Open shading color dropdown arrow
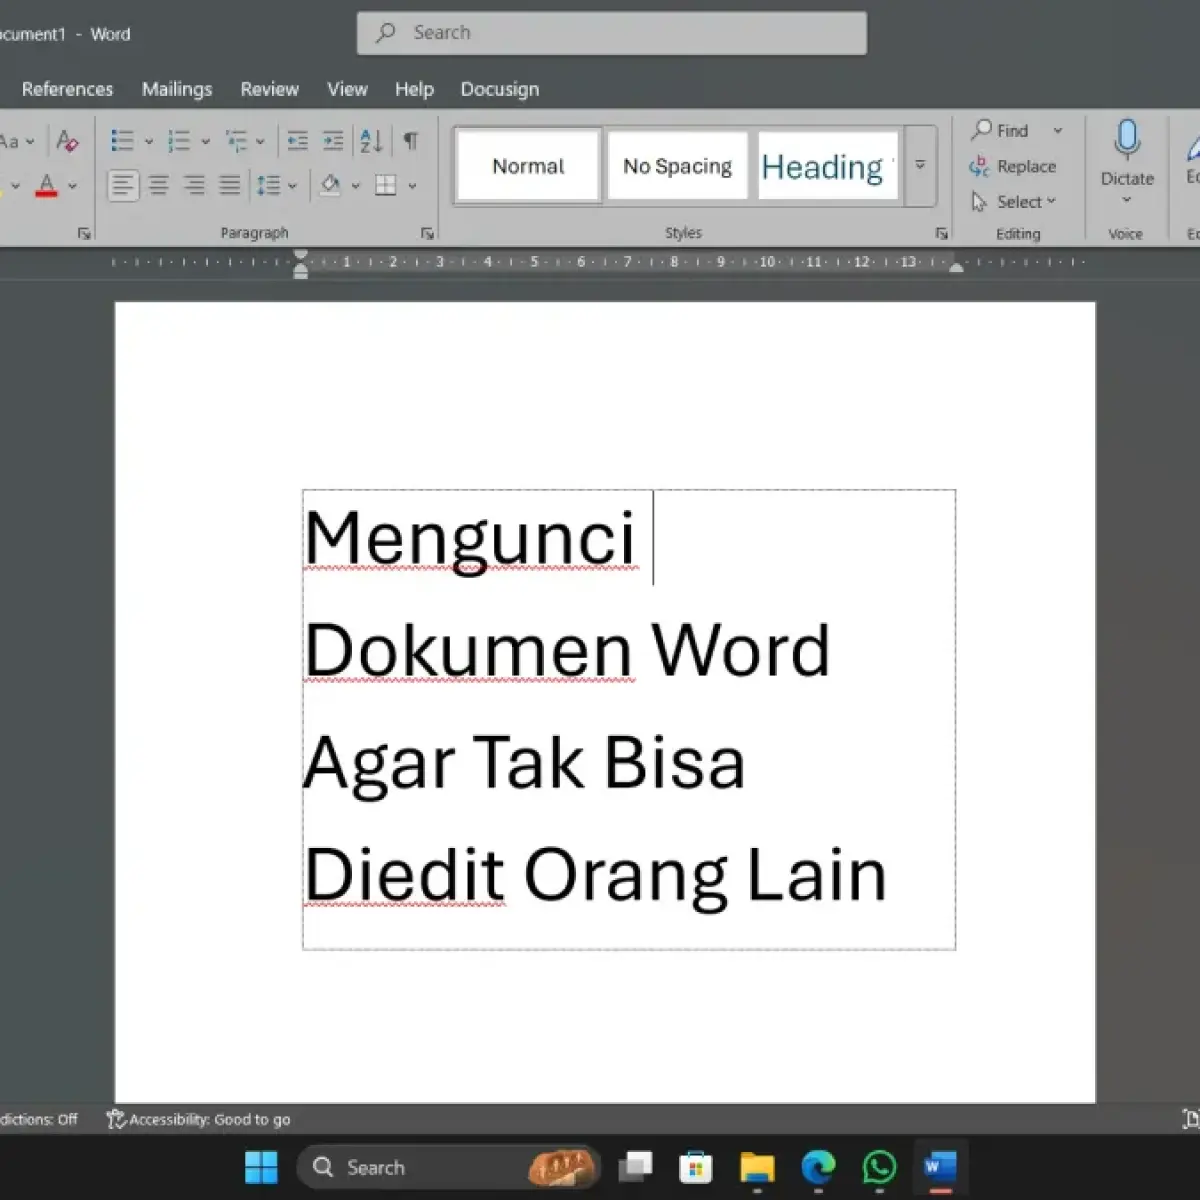Viewport: 1200px width, 1200px height. click(355, 186)
